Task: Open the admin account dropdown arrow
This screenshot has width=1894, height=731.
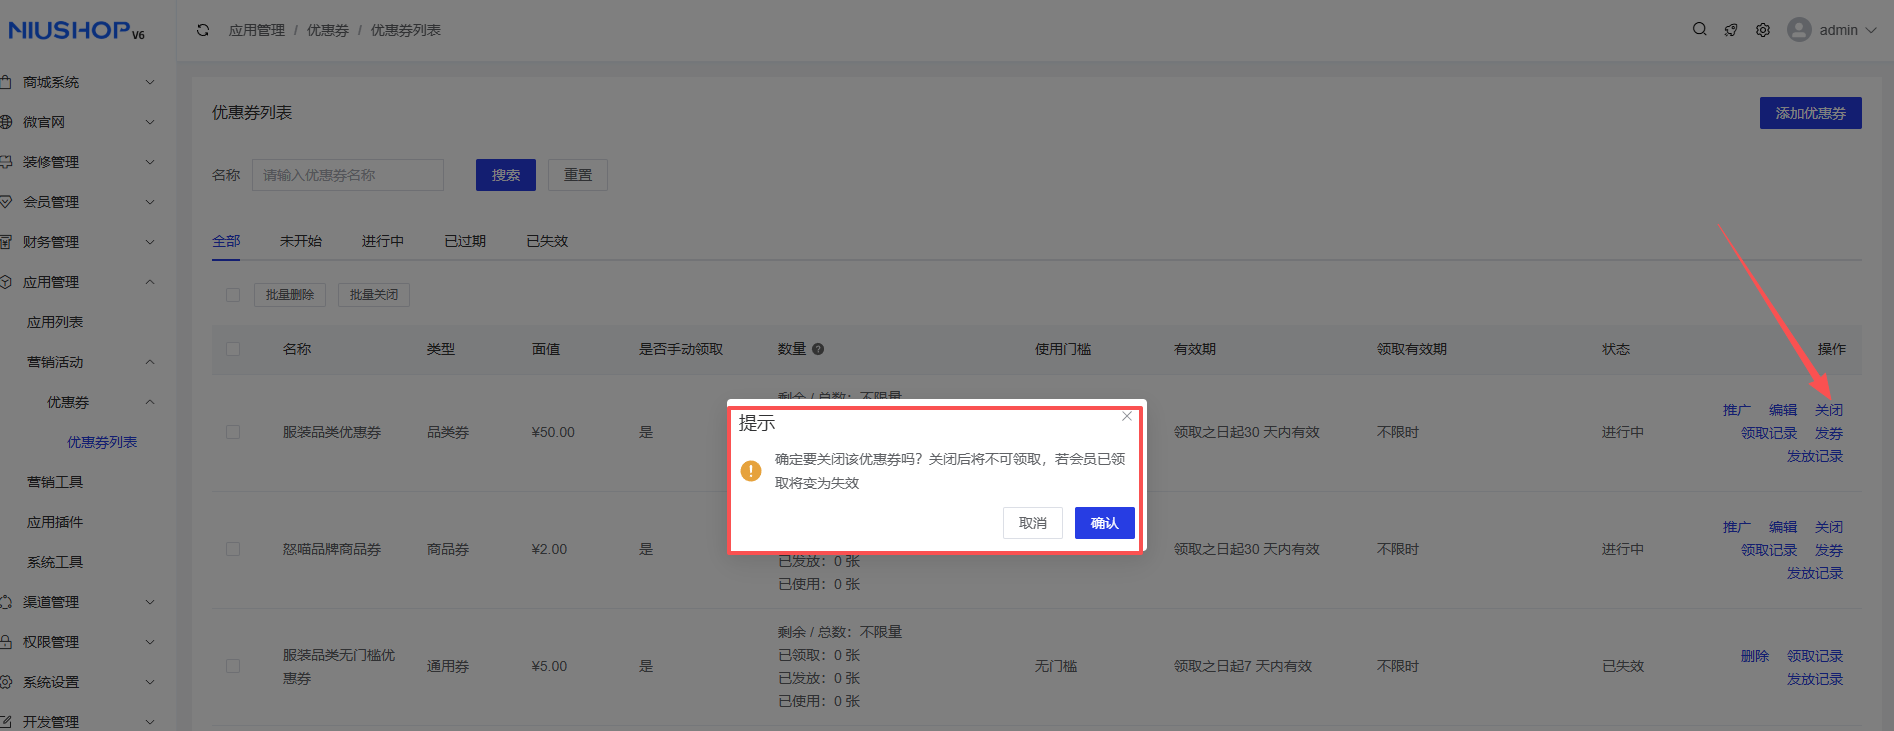Action: click(x=1871, y=30)
